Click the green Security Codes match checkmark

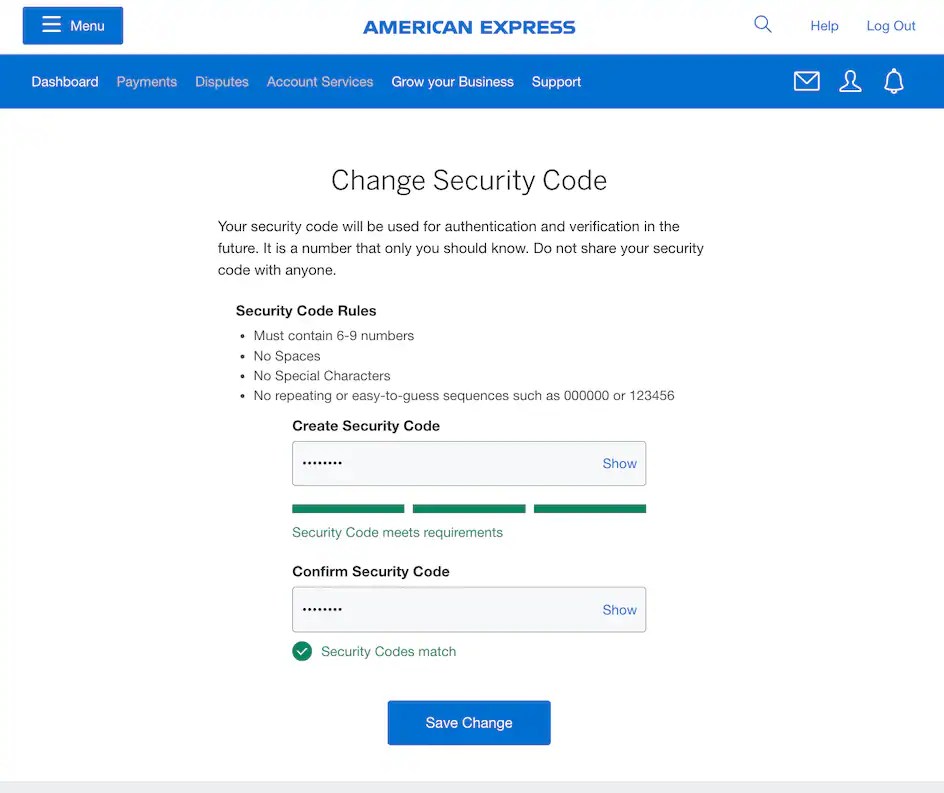(302, 652)
